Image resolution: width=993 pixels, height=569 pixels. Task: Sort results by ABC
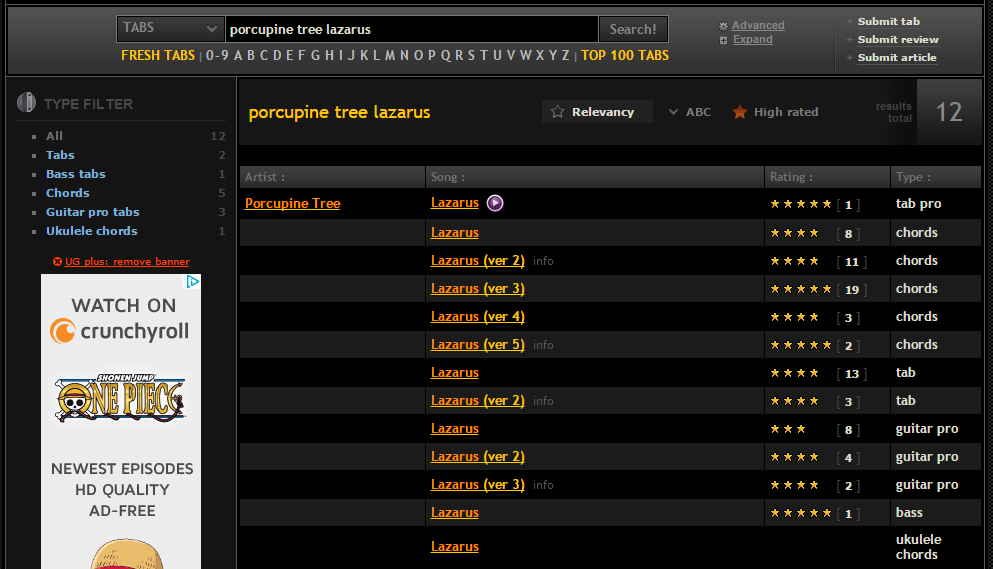698,112
